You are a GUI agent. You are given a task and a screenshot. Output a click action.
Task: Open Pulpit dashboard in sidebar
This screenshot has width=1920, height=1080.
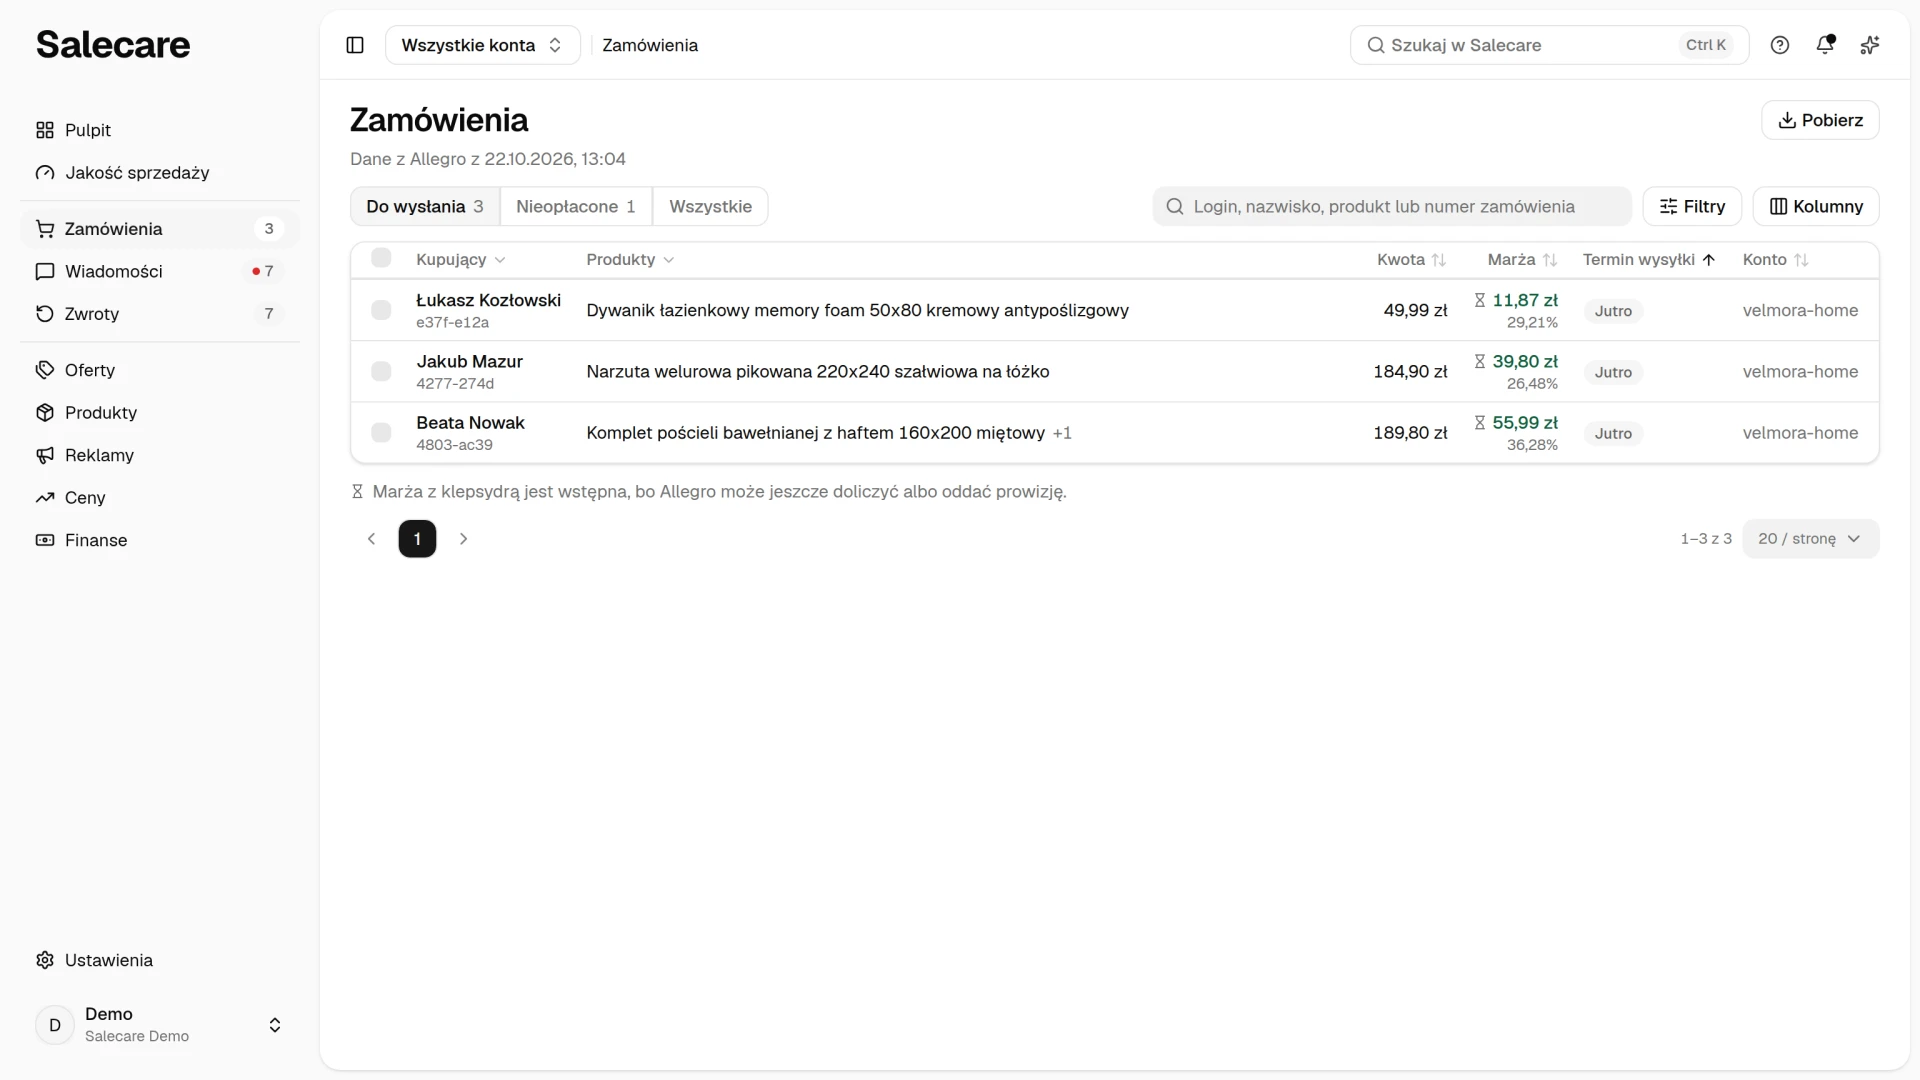(x=160, y=130)
